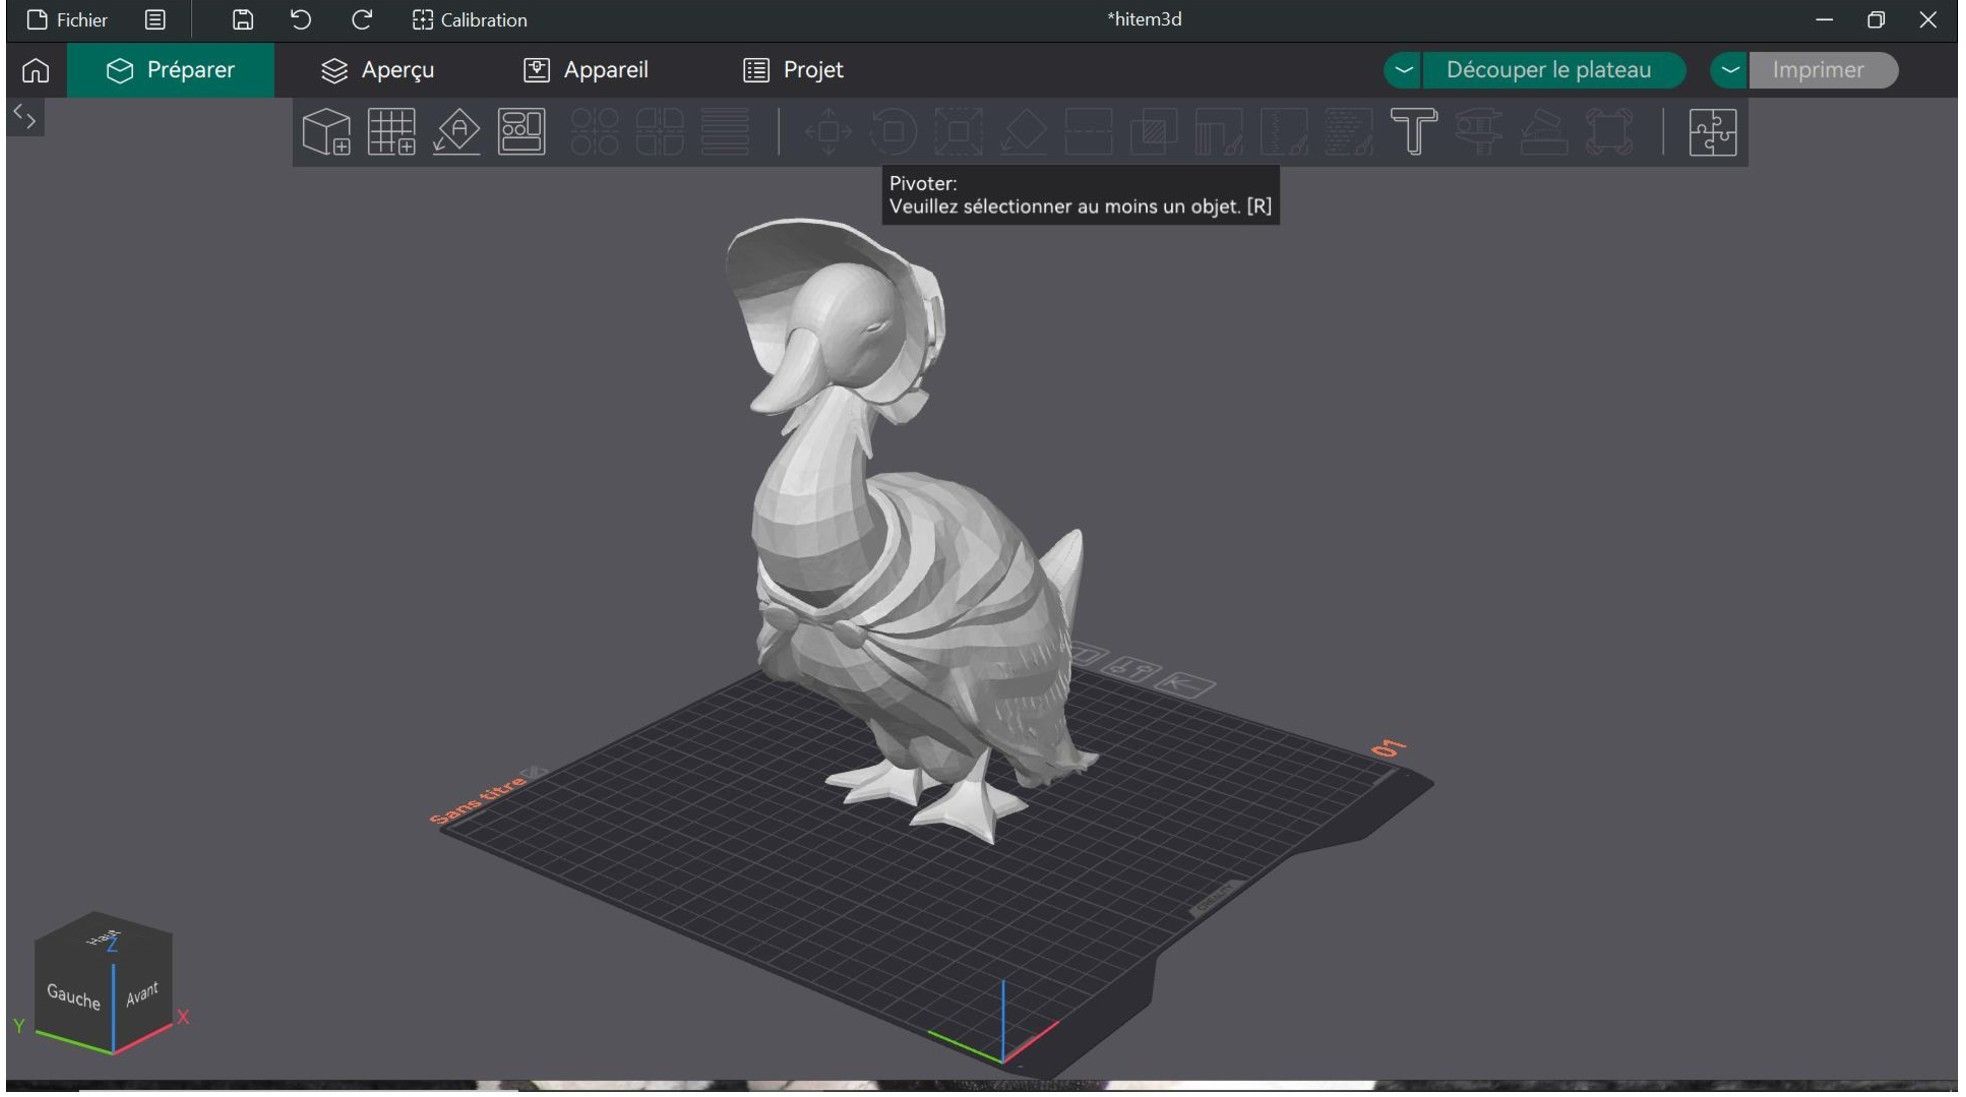Expand the Découper le plateau dropdown arrow
Image resolution: width=1966 pixels, height=1097 pixels.
click(x=1403, y=70)
